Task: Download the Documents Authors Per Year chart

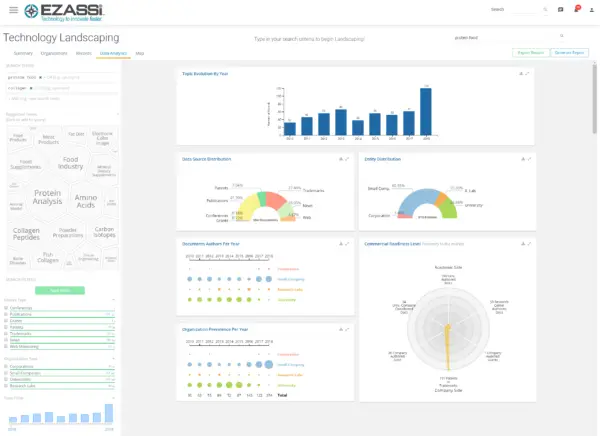Action: tap(341, 244)
